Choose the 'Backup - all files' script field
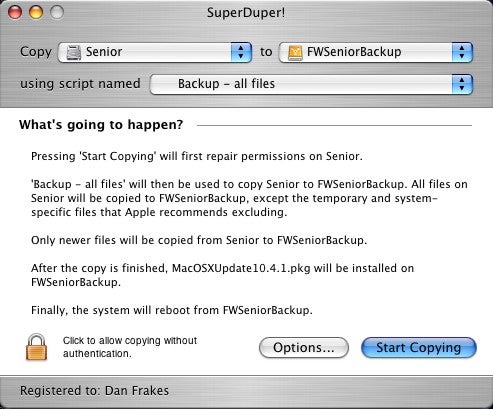Screen dimensions: 493x409 pyautogui.click(x=311, y=84)
